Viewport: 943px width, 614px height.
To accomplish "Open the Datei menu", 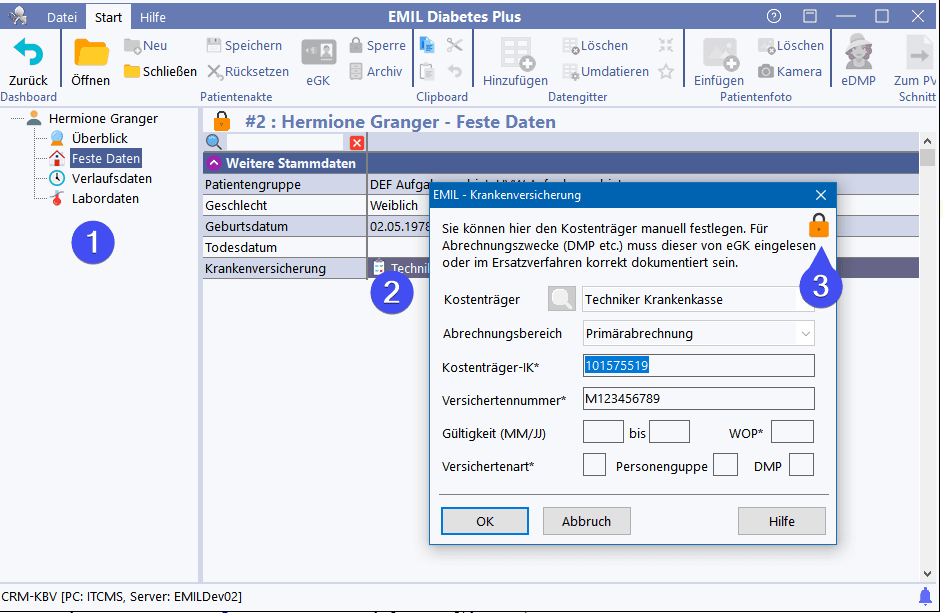I will [62, 17].
